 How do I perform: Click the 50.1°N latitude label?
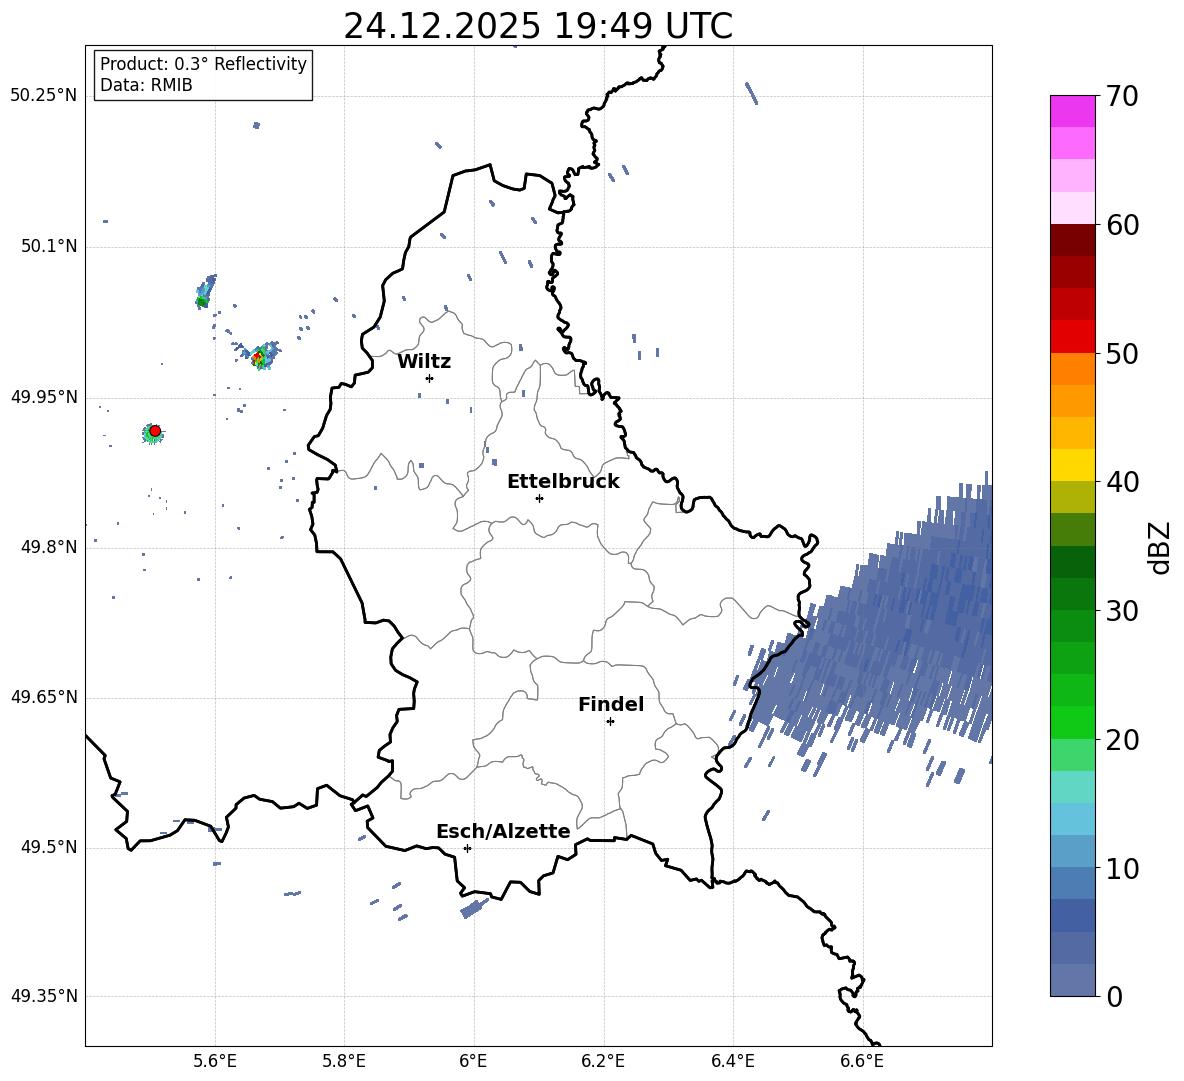49,247
